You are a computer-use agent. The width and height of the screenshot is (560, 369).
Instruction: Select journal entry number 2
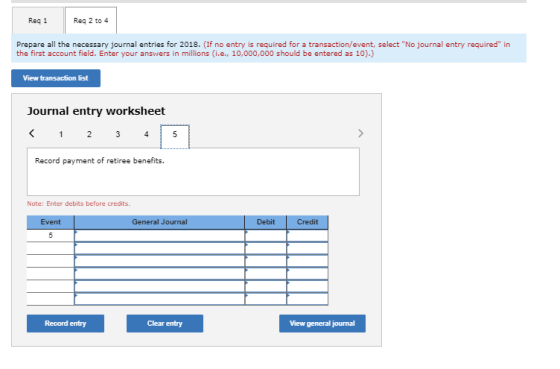(89, 134)
